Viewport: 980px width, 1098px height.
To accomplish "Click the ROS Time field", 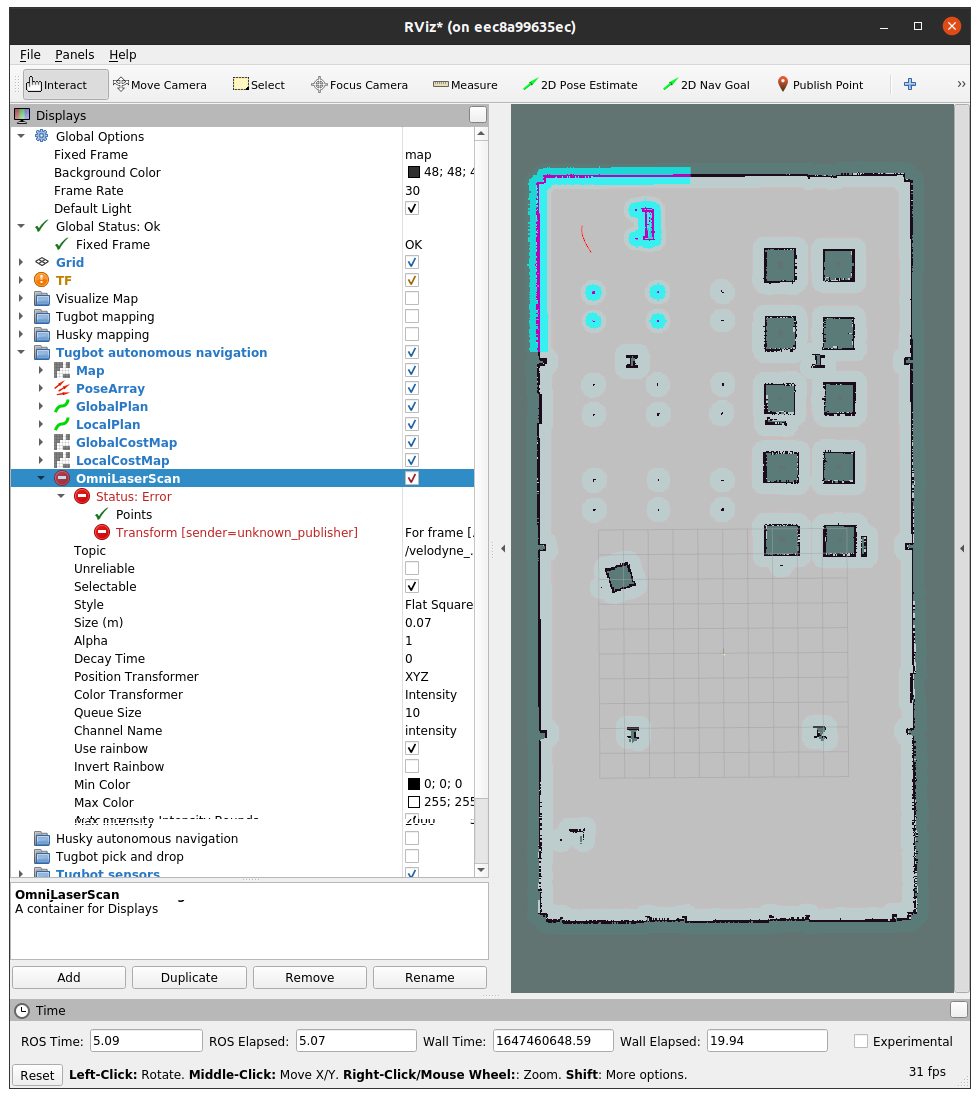I will click(146, 1041).
